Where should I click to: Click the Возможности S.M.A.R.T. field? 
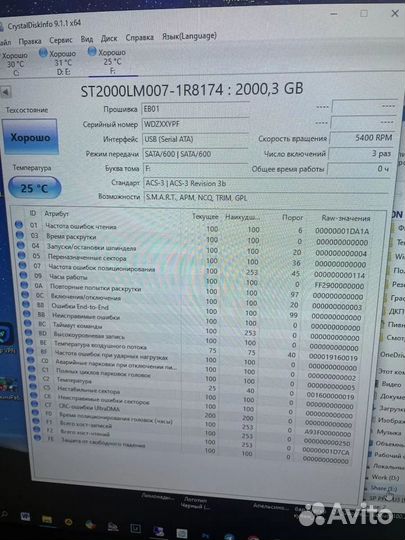(x=265, y=198)
